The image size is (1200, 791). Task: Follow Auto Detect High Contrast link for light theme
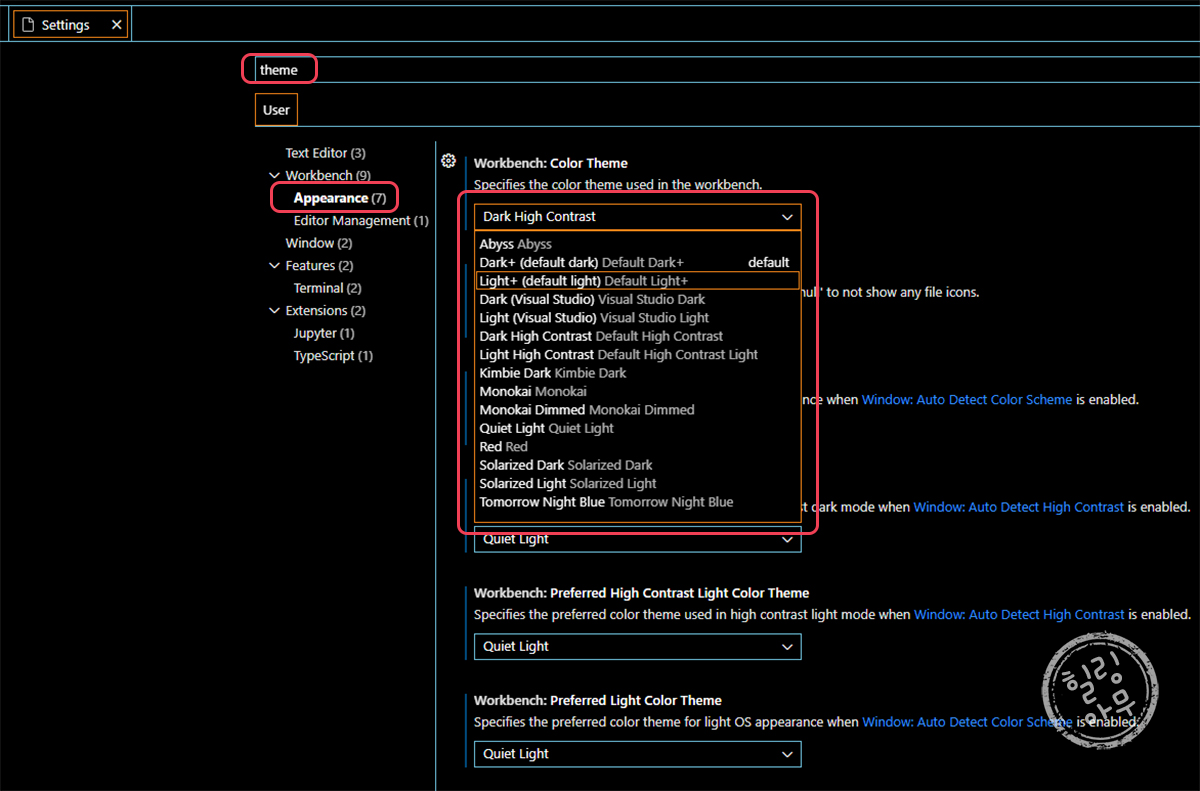click(1019, 614)
